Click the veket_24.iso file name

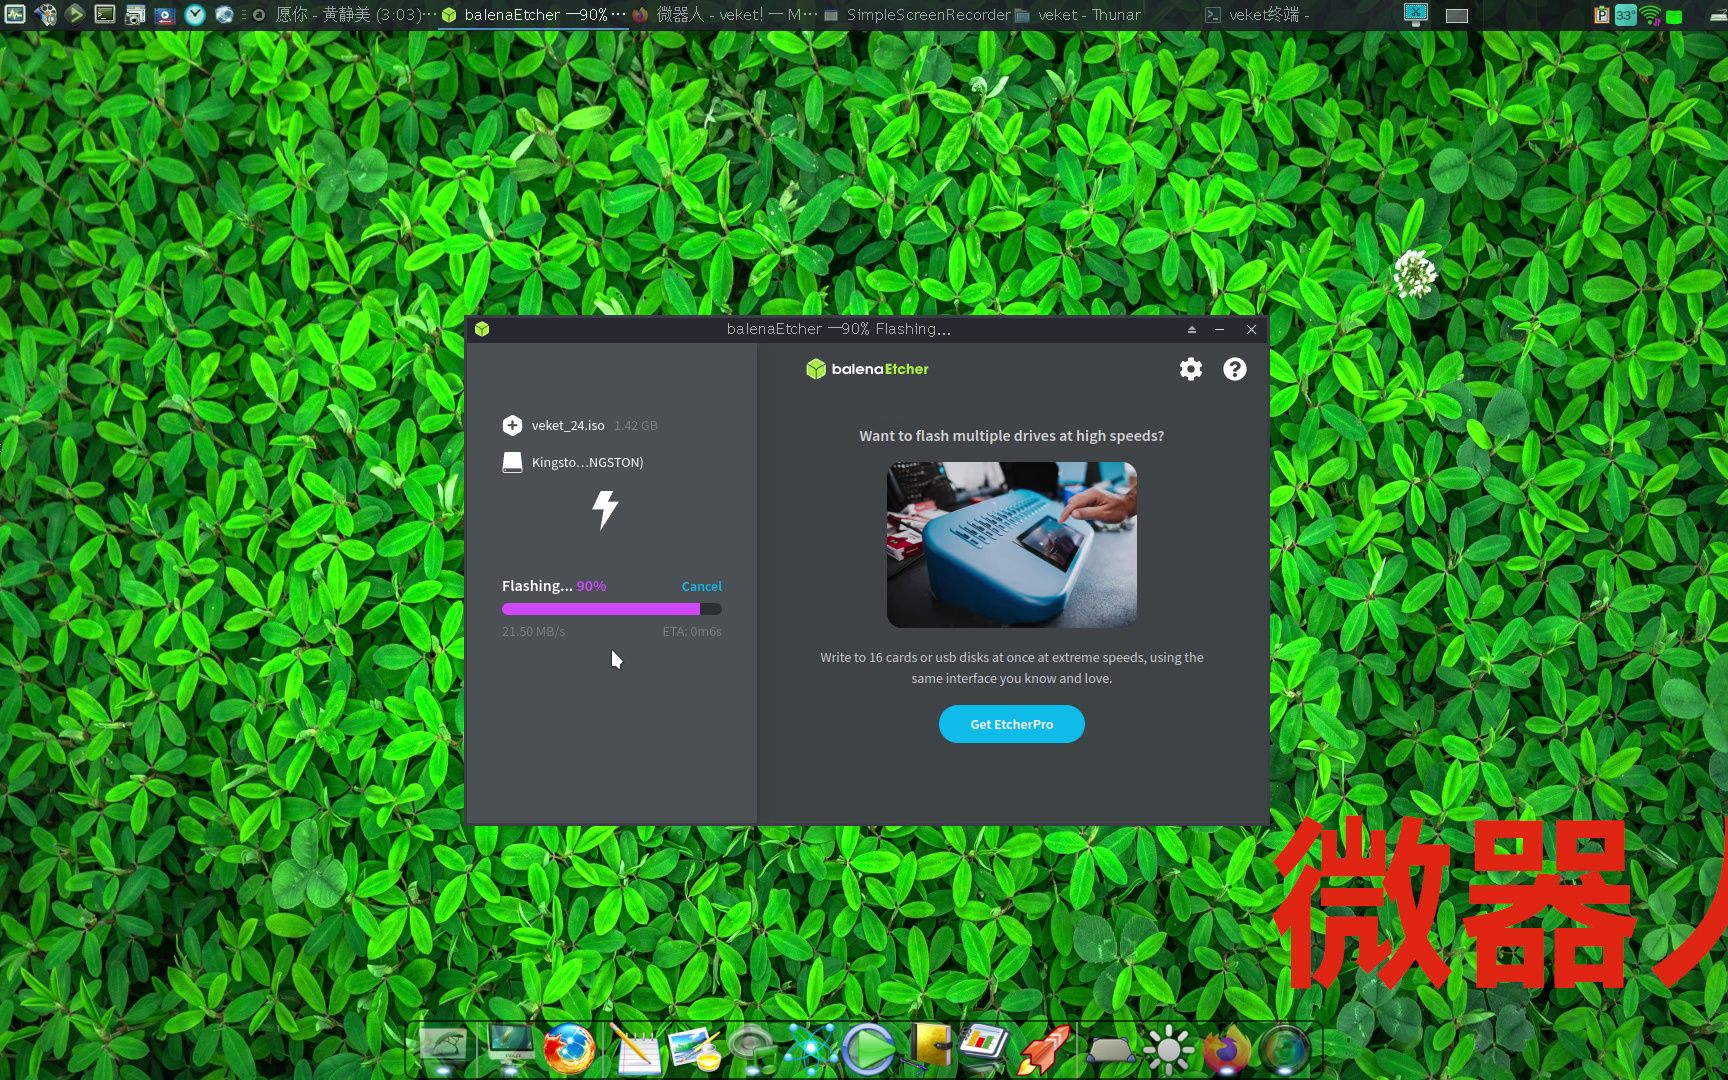[x=568, y=425]
